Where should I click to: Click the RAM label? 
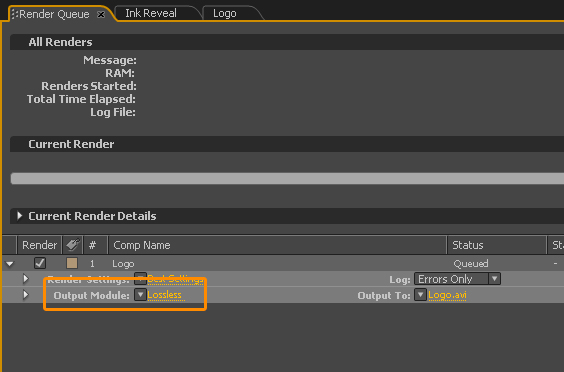[x=120, y=73]
